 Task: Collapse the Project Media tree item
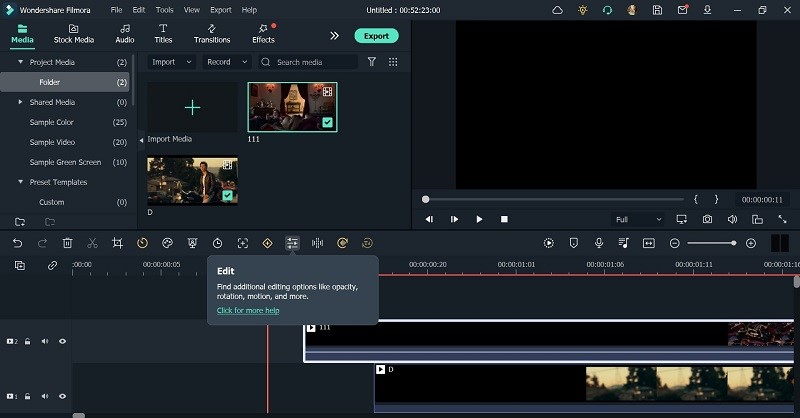tap(20, 62)
